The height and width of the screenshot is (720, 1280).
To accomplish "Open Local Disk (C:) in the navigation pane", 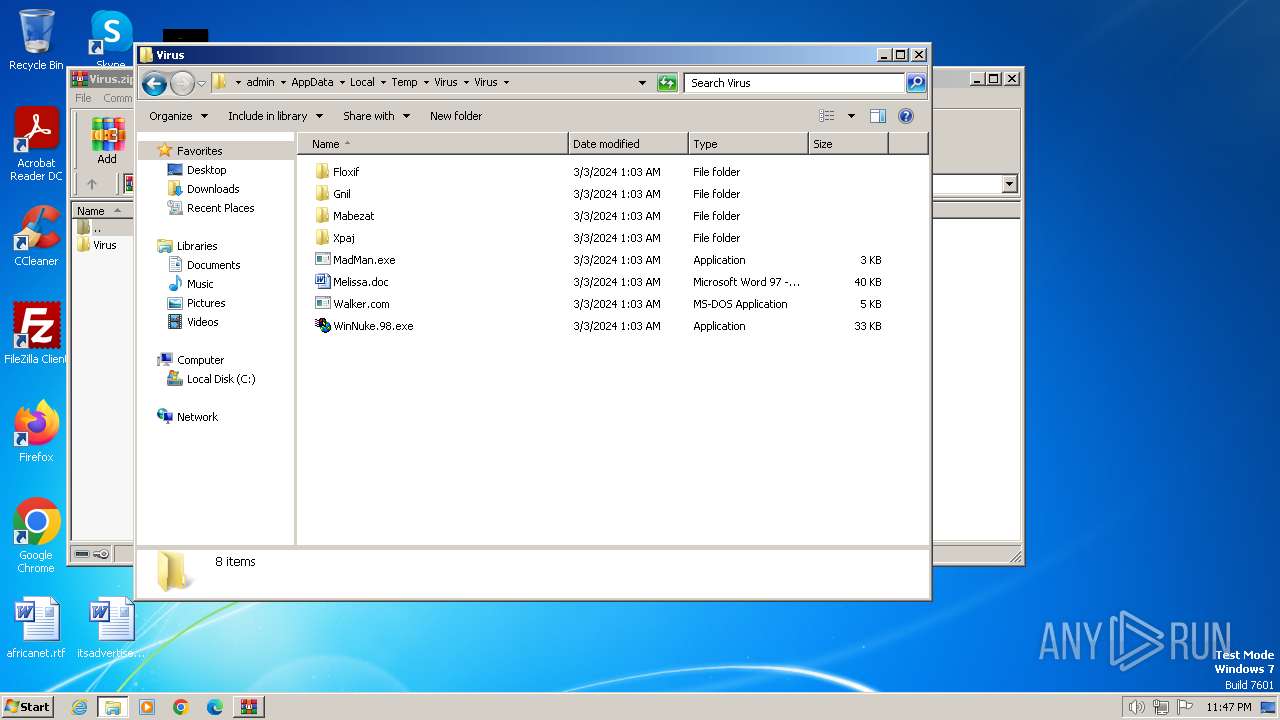I will click(220, 379).
